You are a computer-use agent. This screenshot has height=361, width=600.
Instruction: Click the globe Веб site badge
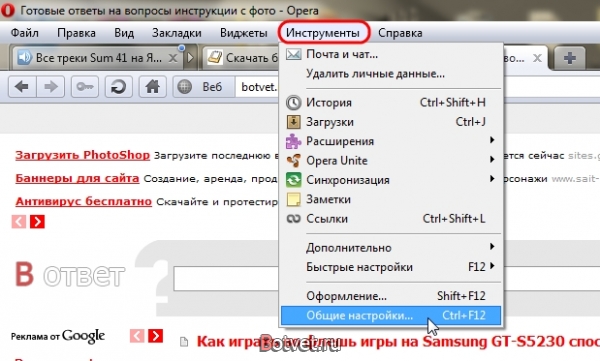(204, 87)
